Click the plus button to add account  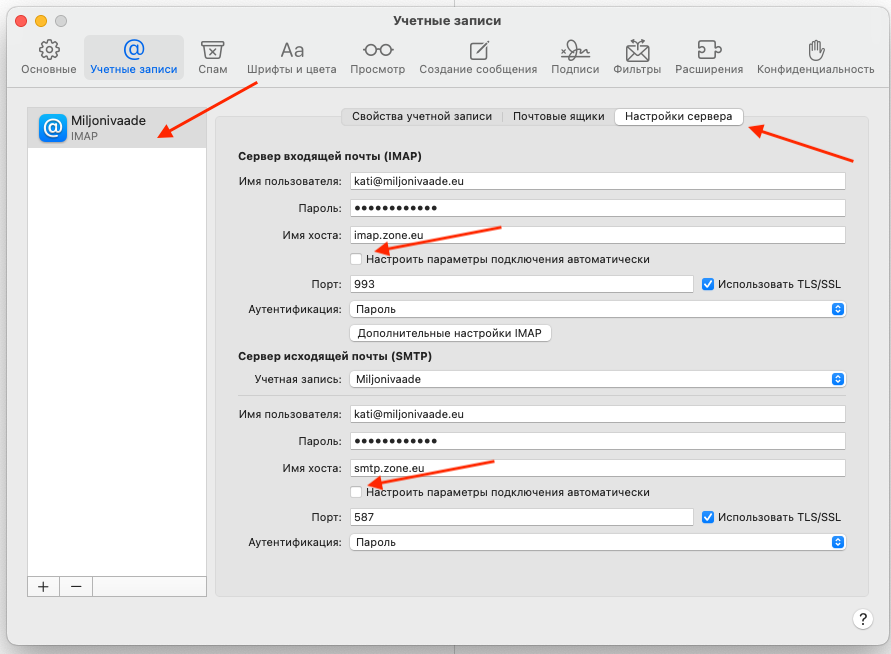pyautogui.click(x=43, y=587)
